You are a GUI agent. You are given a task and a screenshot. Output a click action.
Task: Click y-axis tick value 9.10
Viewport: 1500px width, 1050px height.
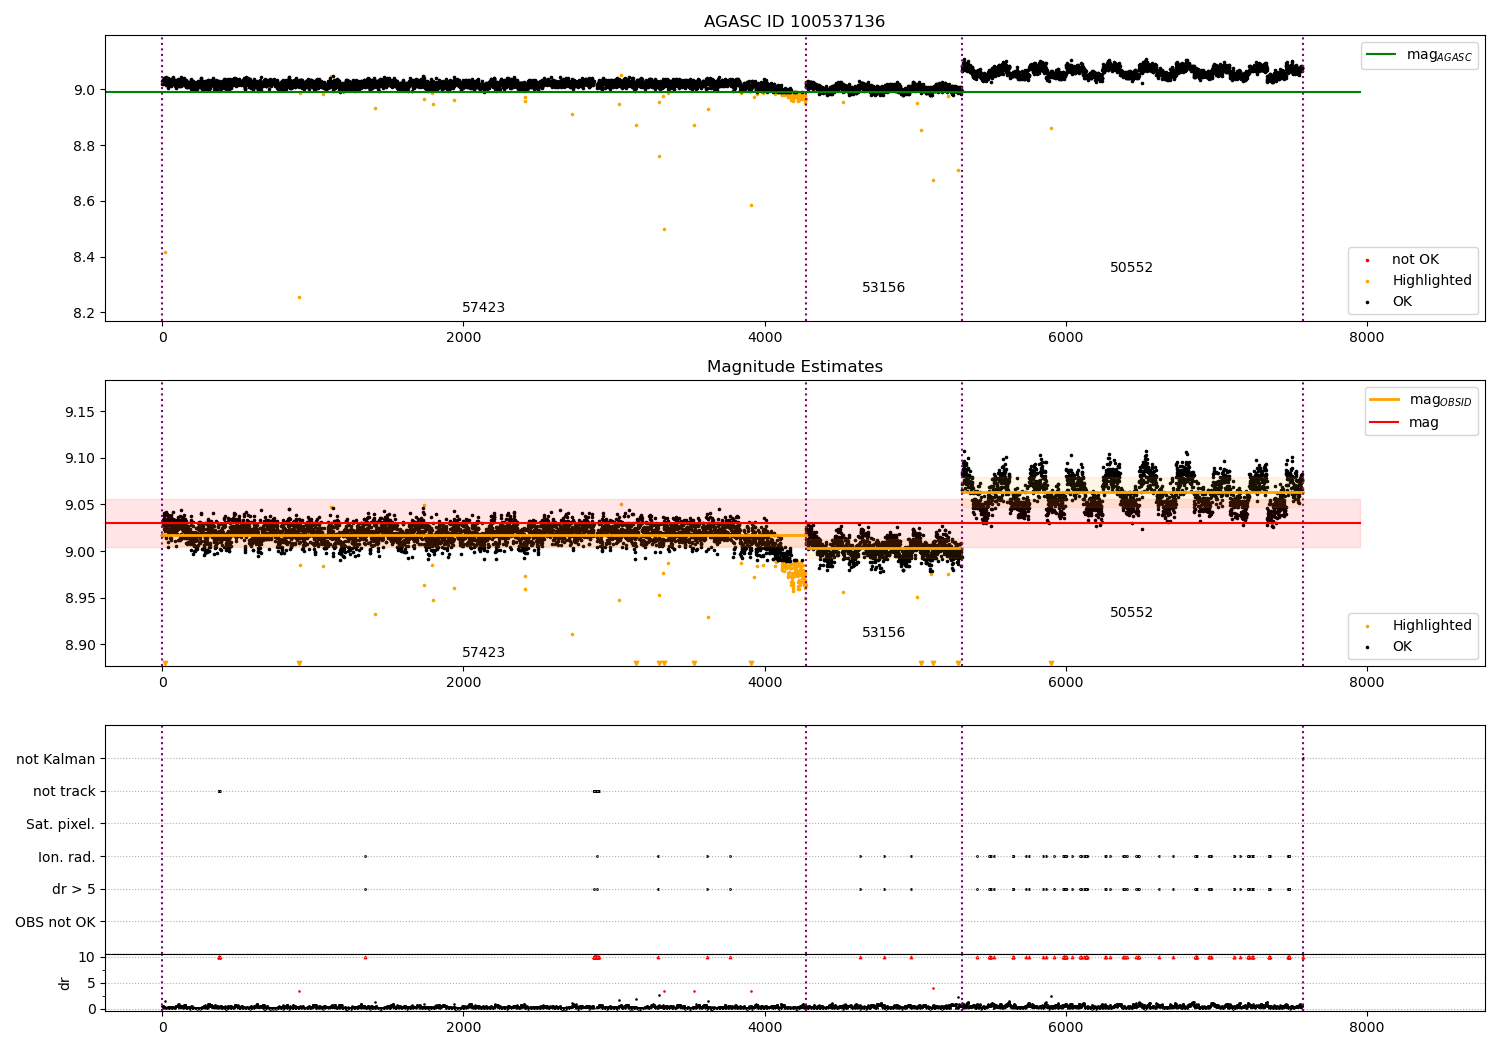click(79, 459)
